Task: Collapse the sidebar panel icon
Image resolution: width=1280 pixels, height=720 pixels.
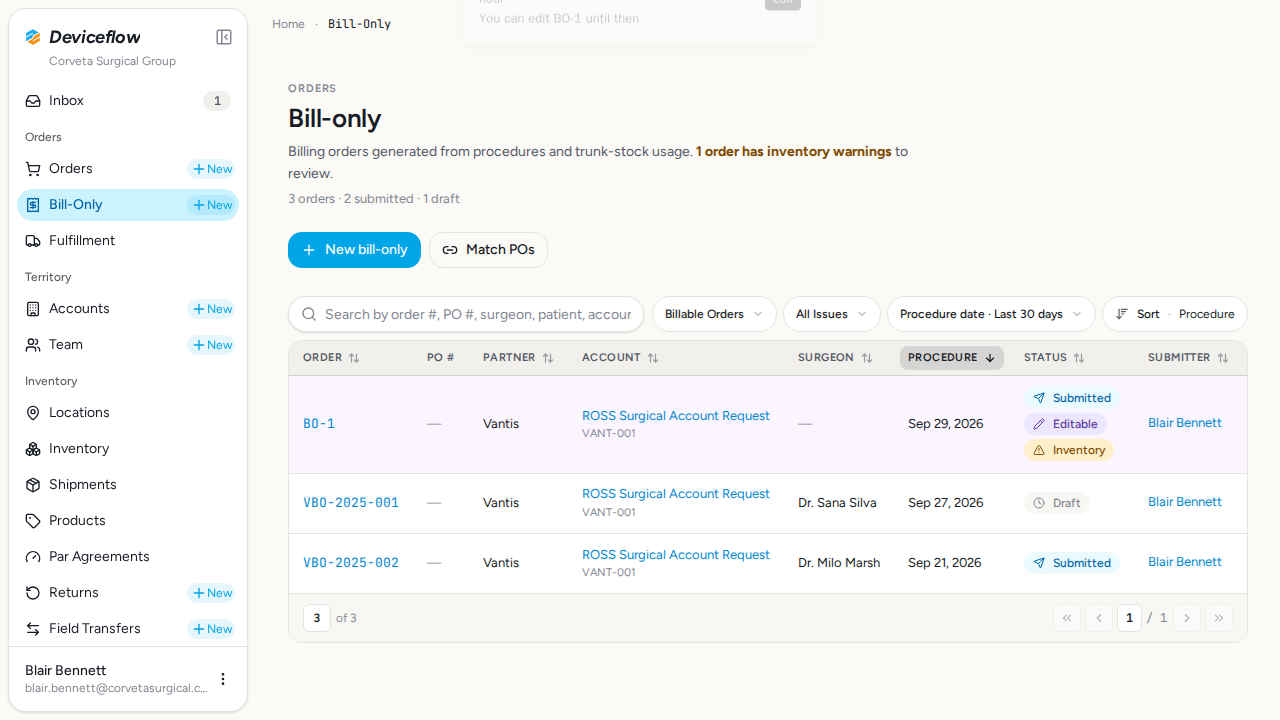Action: (x=224, y=37)
